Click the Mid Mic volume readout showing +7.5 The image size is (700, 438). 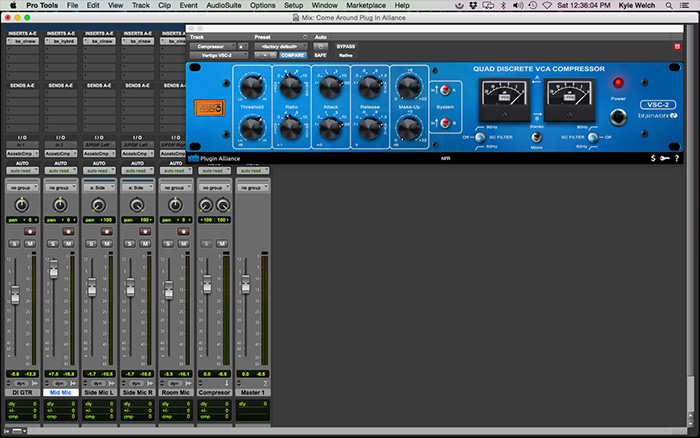(x=53, y=374)
